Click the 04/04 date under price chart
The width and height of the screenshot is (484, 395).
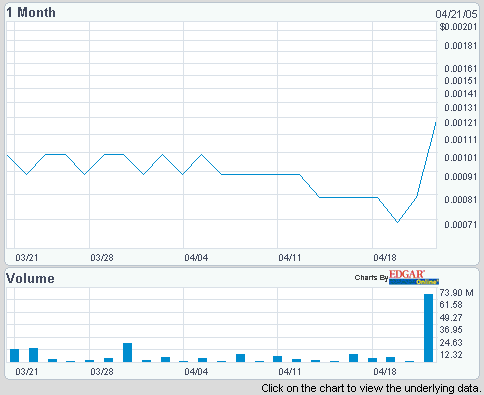pos(196,258)
